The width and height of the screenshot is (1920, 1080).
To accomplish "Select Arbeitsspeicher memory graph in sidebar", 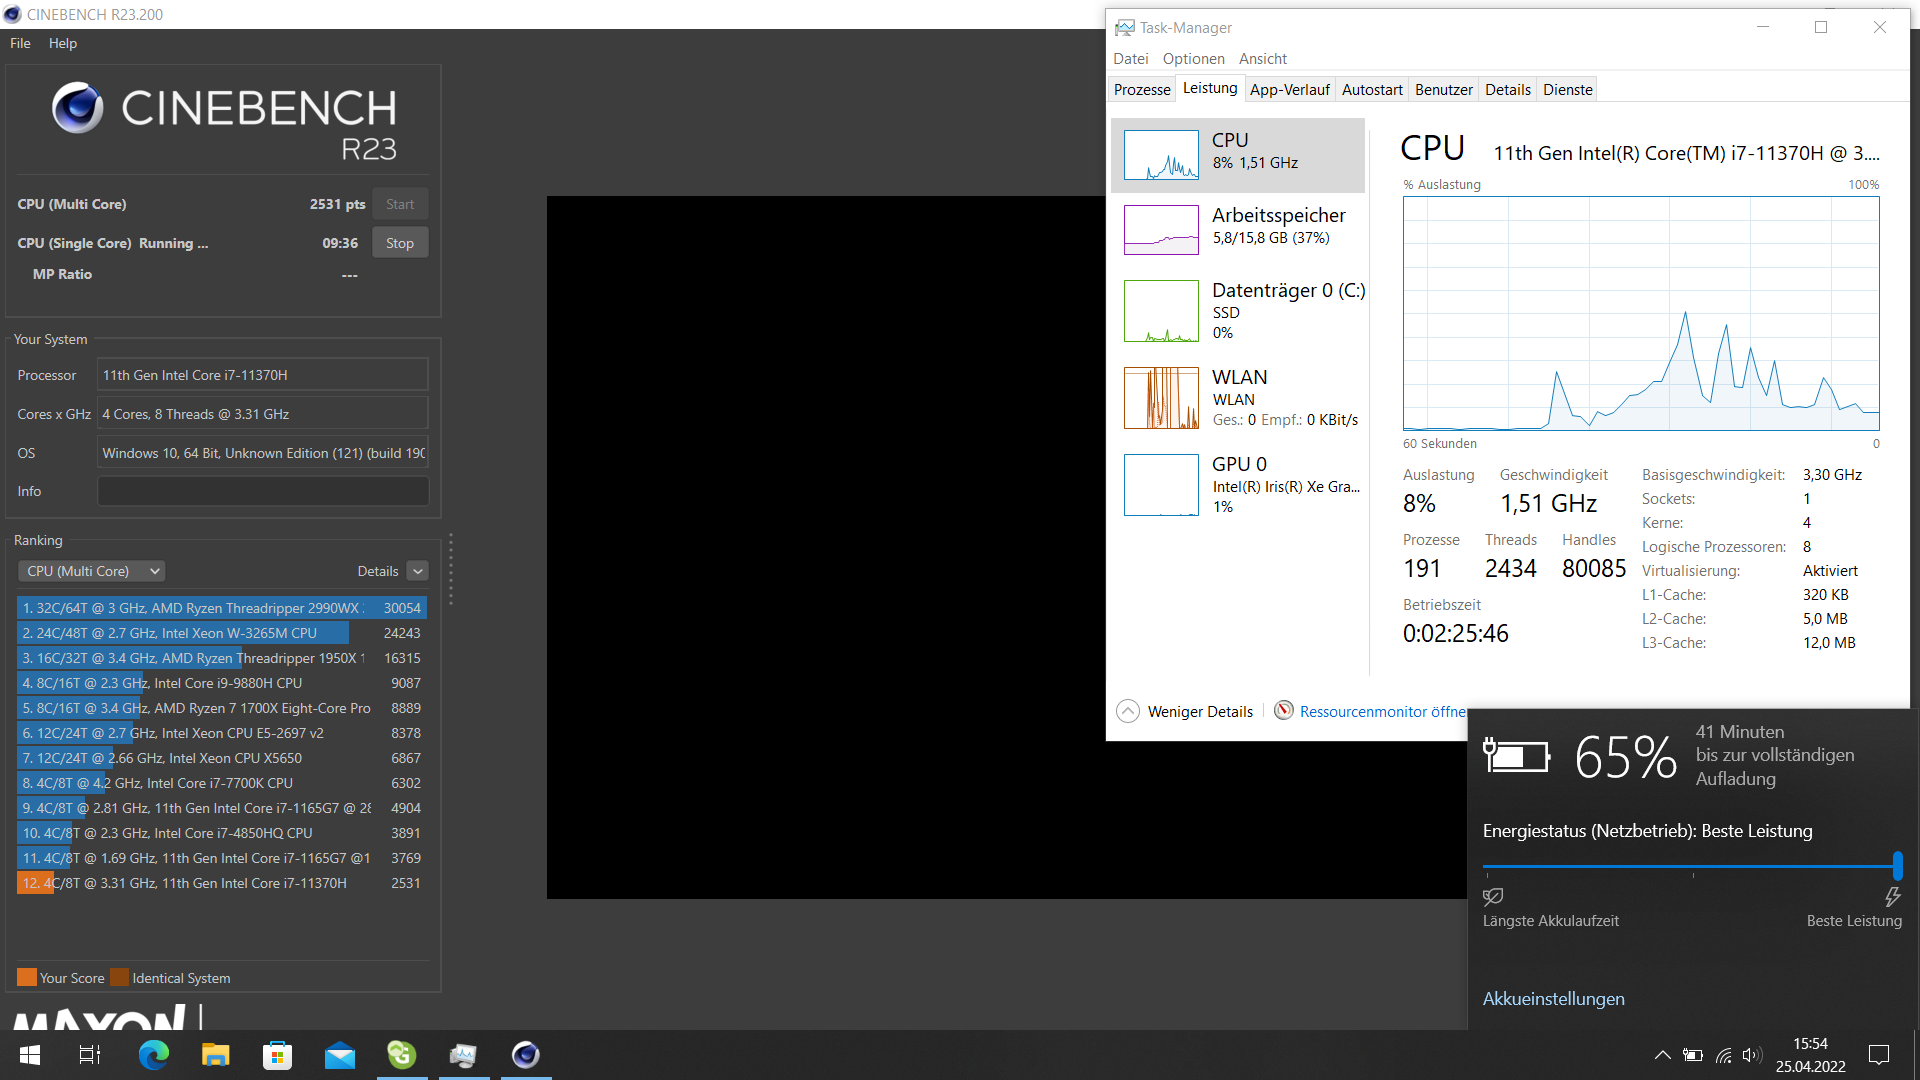I will 1161,230.
